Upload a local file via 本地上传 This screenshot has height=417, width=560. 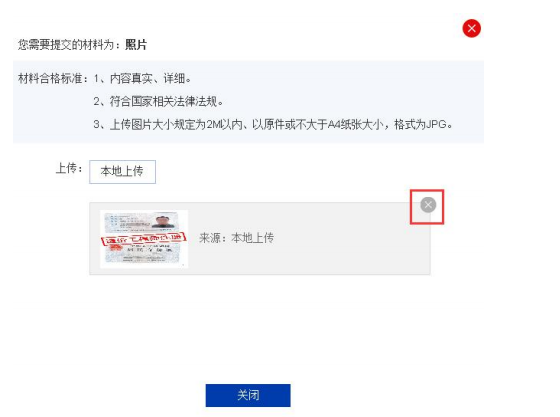tap(122, 172)
